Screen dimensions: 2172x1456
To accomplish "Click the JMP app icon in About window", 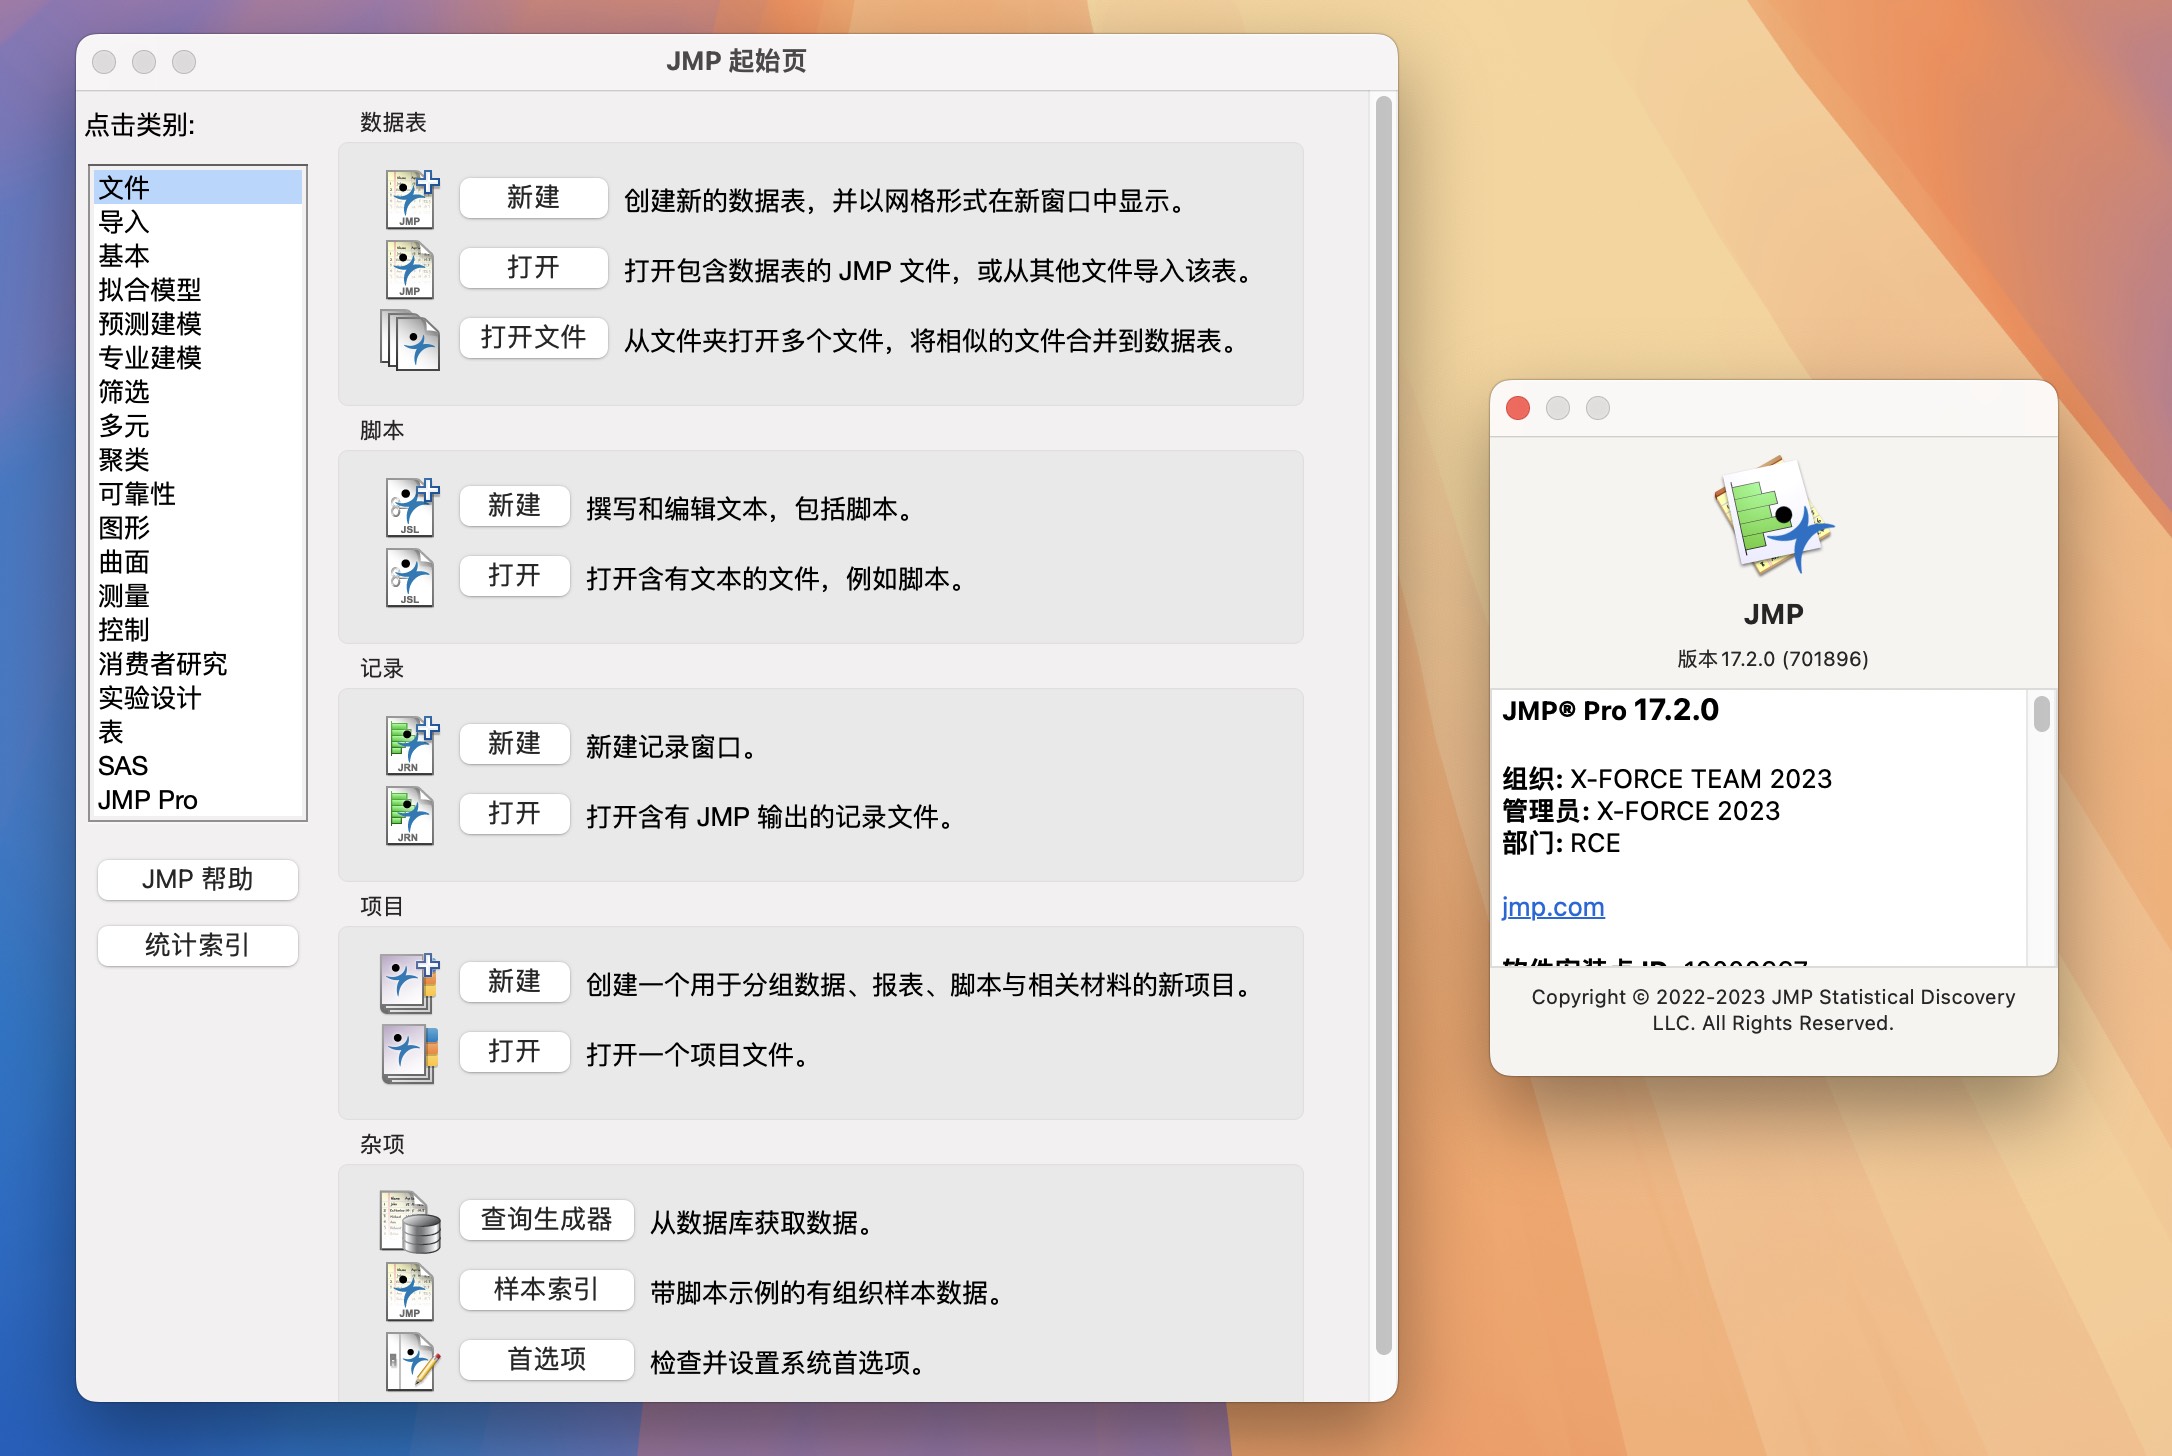I will [1773, 514].
